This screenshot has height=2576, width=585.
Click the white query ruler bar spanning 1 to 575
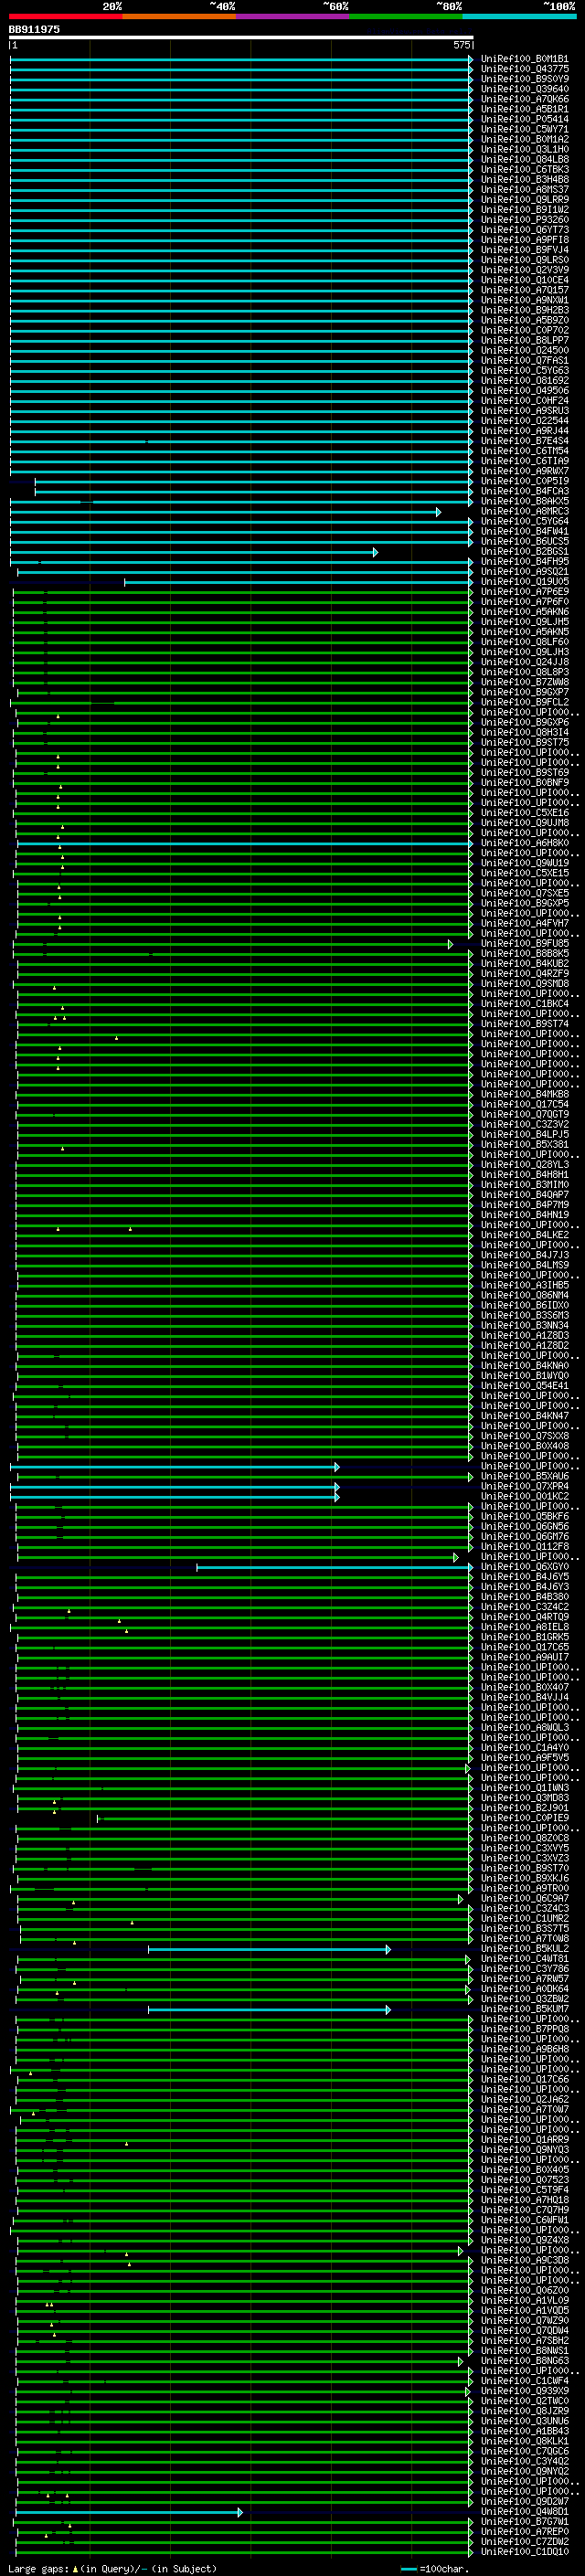click(241, 38)
